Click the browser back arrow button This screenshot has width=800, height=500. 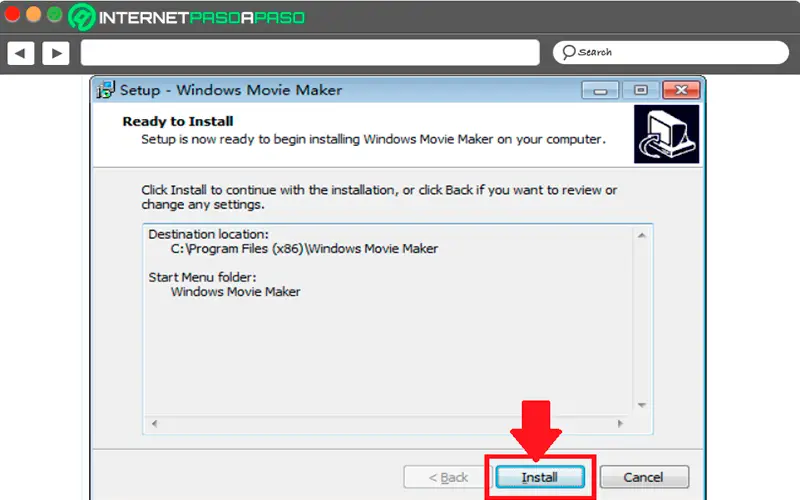pyautogui.click(x=21, y=53)
